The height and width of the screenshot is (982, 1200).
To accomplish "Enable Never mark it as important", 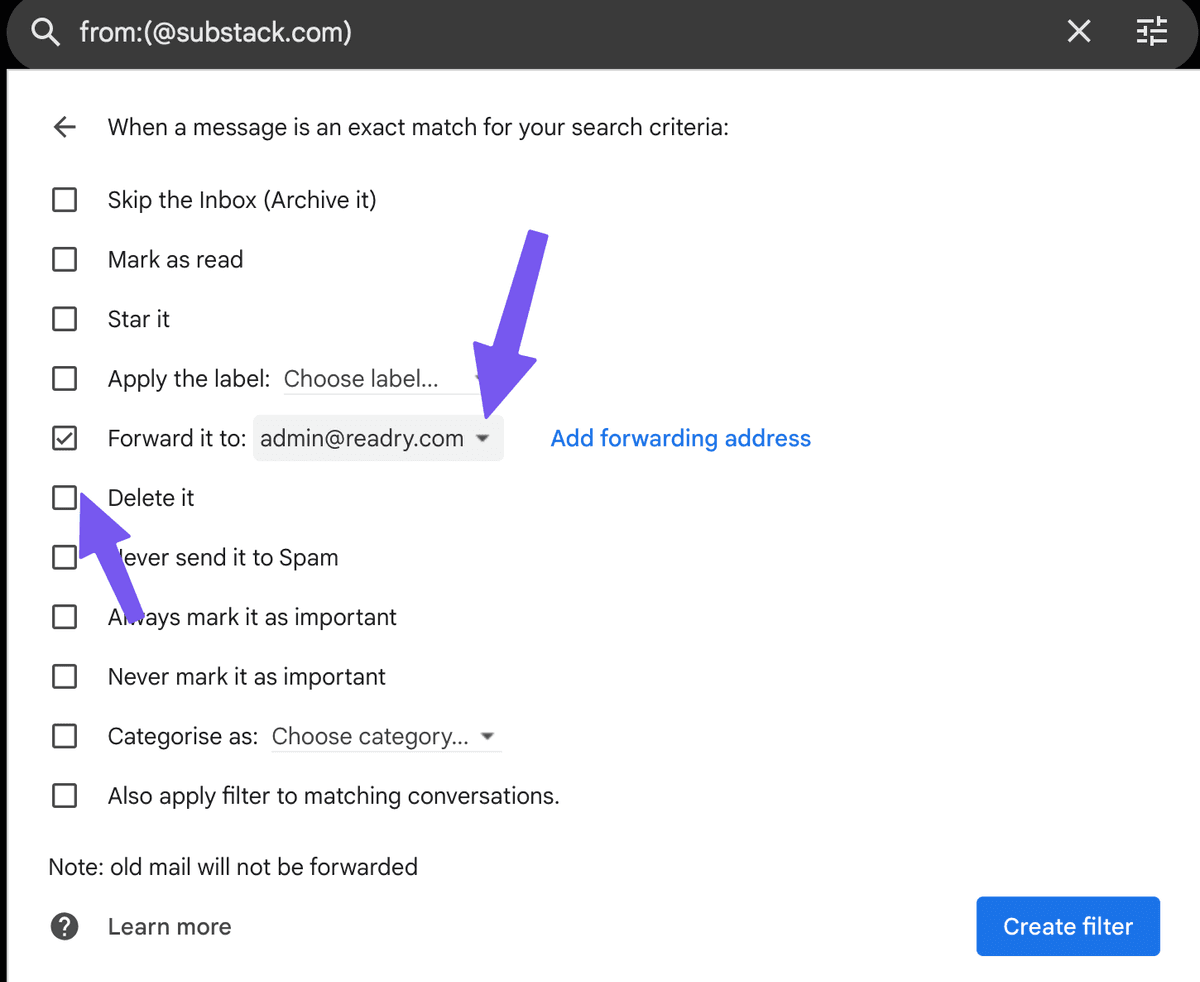I will 64,677.
